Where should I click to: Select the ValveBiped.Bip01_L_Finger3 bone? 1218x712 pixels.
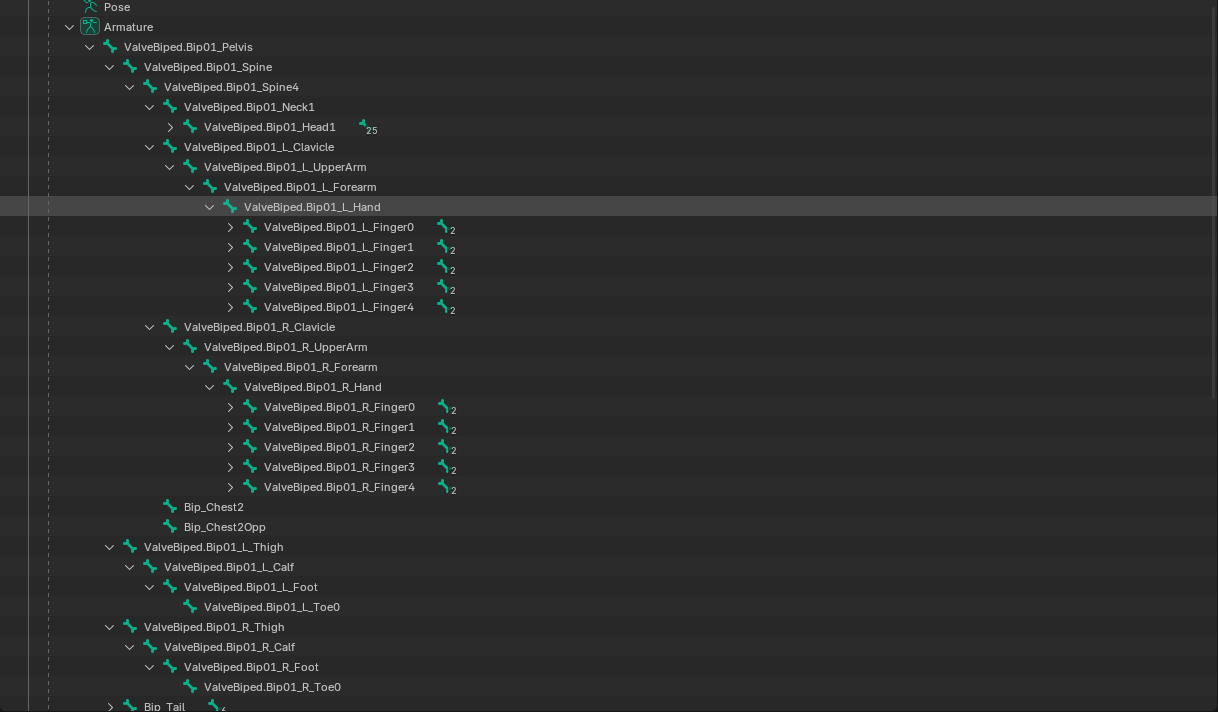[x=338, y=287]
